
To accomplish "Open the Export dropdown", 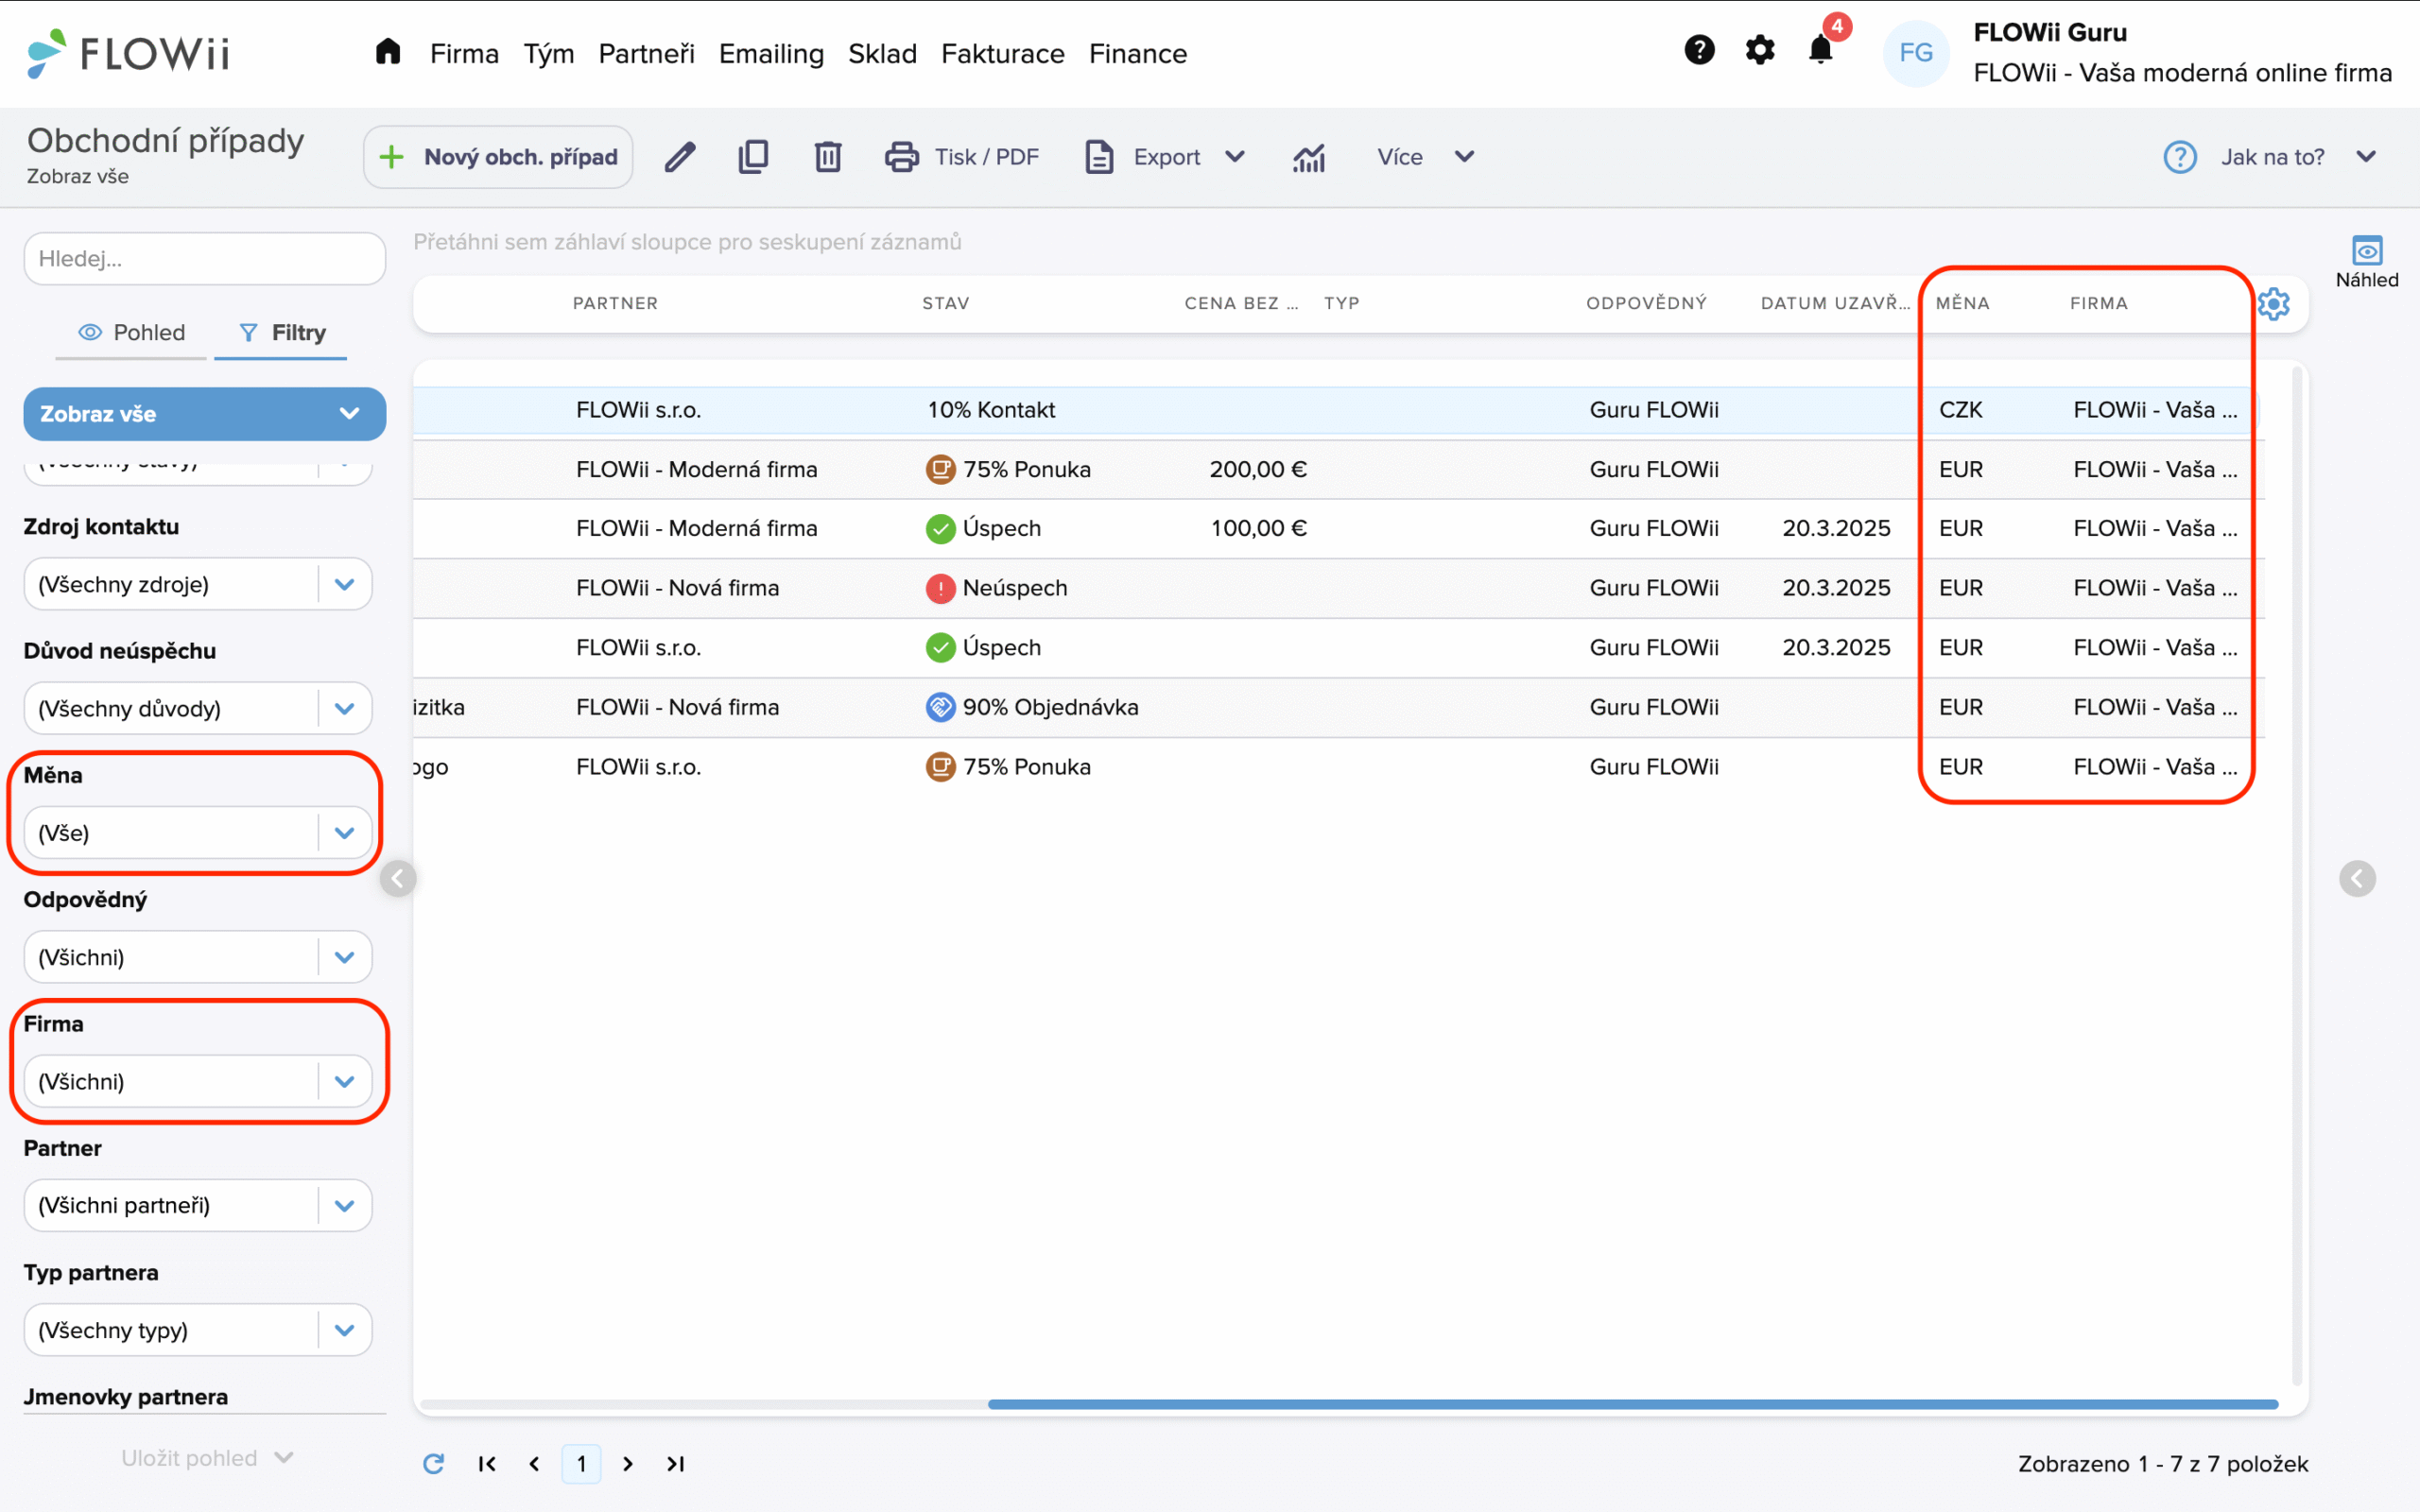I will pos(1166,157).
